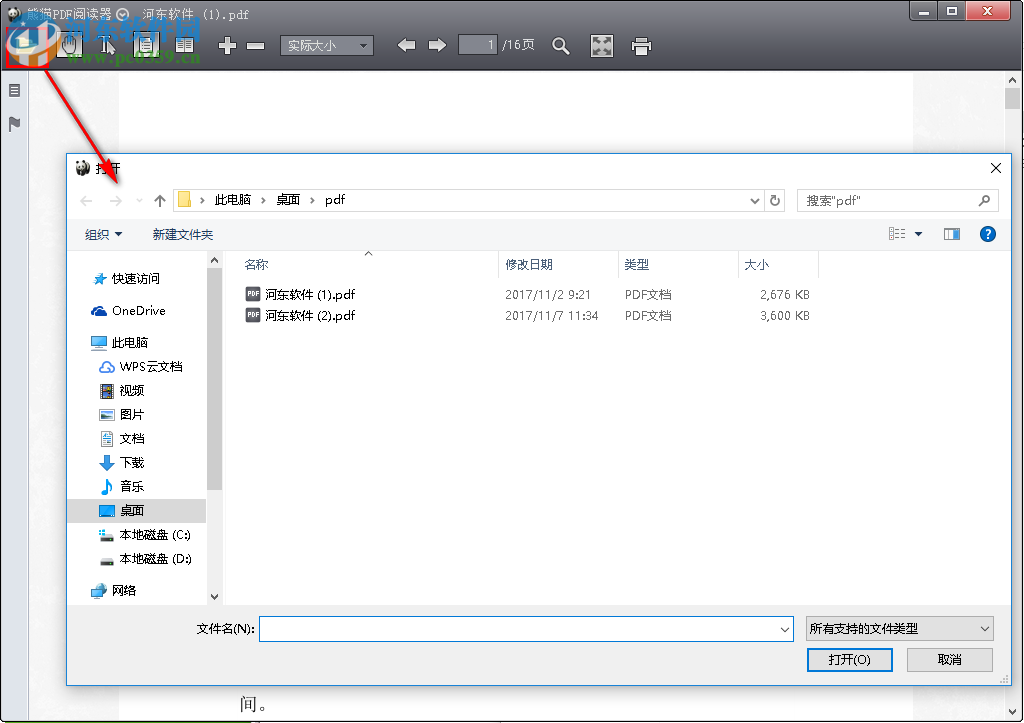This screenshot has height=723, width=1024.
Task: Go to next page arrow
Action: coord(437,45)
